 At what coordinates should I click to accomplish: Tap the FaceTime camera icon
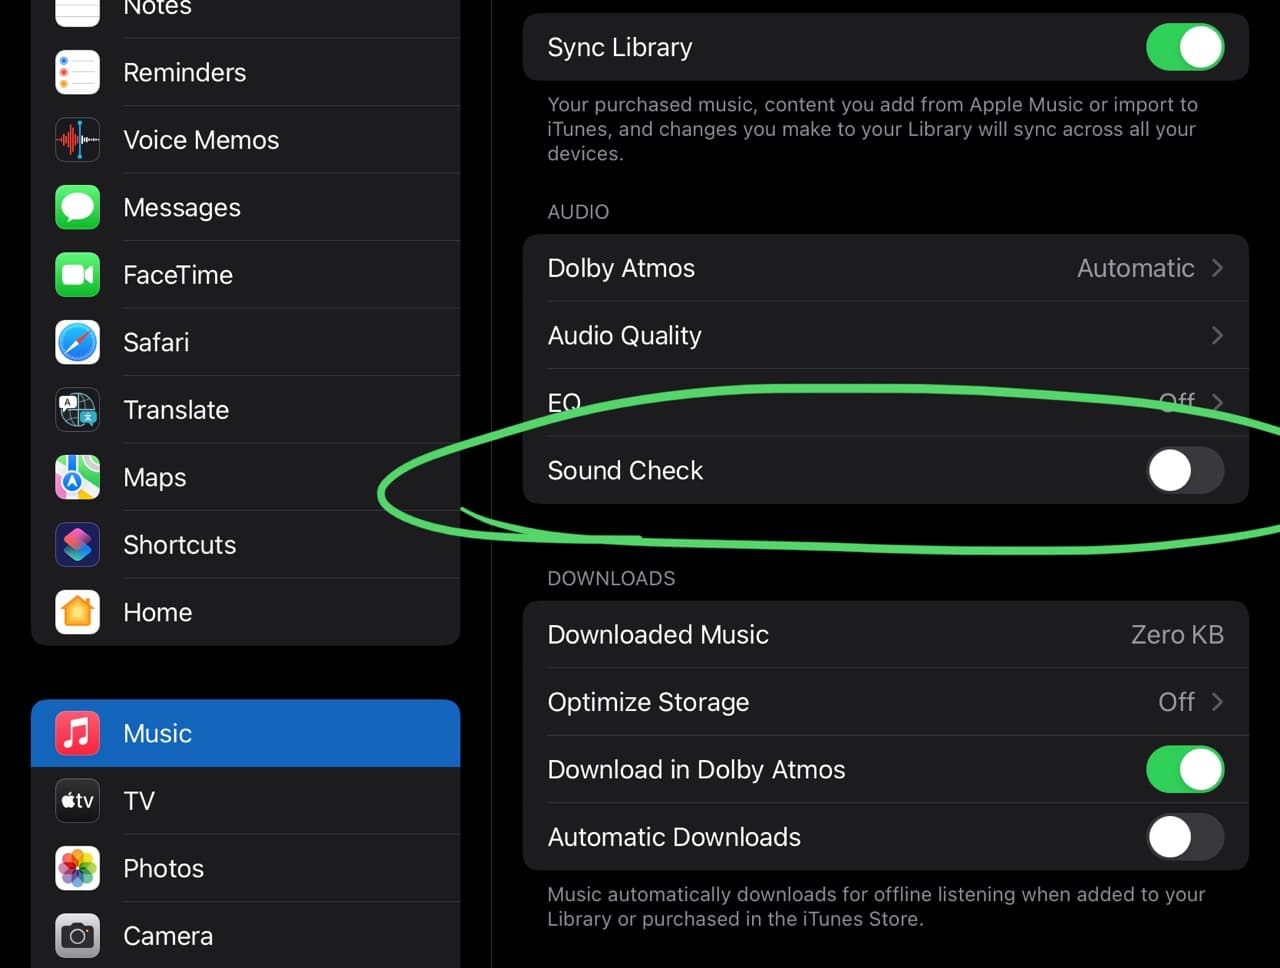click(77, 275)
